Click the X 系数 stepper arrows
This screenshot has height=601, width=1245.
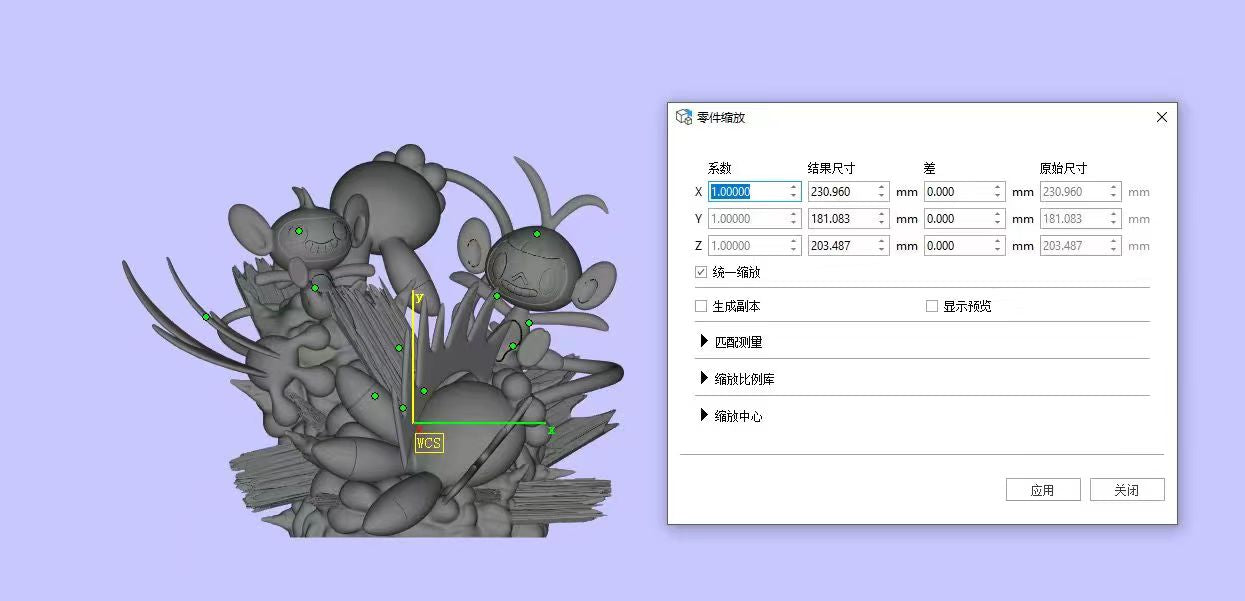pos(794,191)
